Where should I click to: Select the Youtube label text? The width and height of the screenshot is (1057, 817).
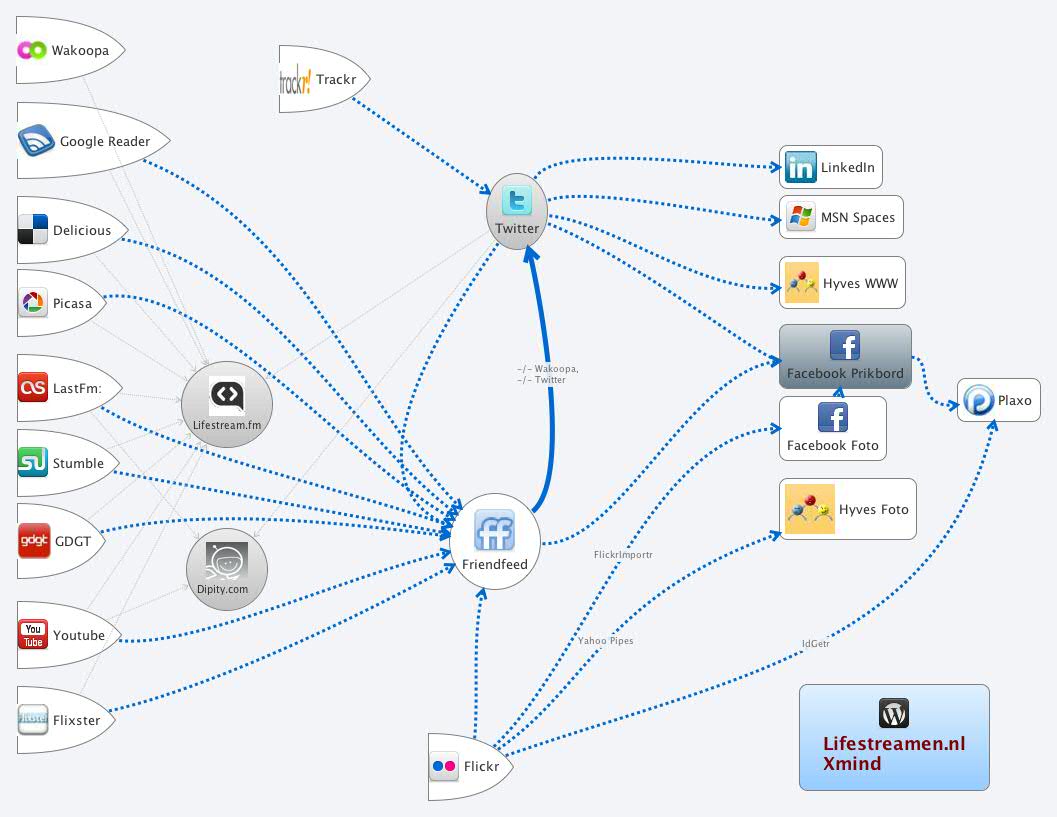tap(79, 635)
